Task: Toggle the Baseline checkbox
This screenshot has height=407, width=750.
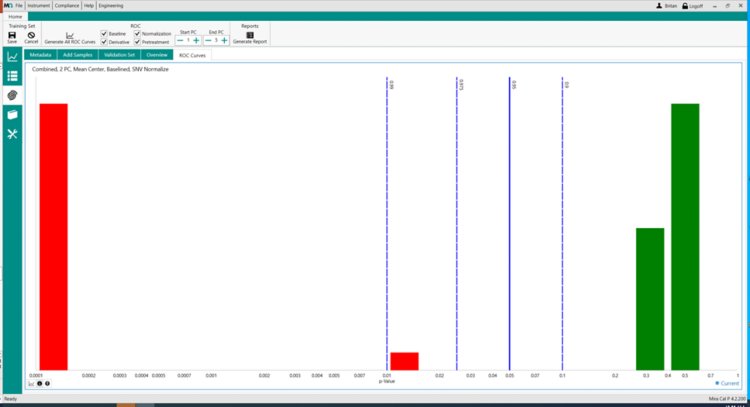Action: (x=104, y=33)
